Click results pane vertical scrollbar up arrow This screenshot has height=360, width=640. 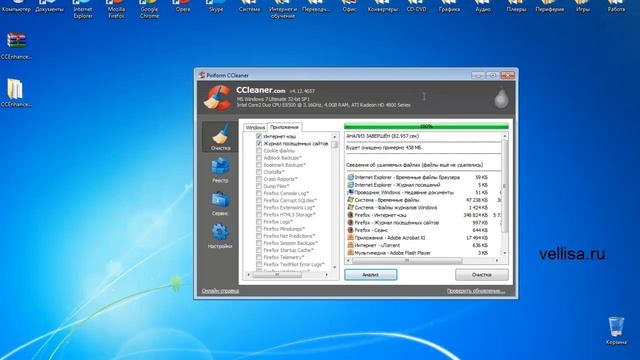pos(505,136)
